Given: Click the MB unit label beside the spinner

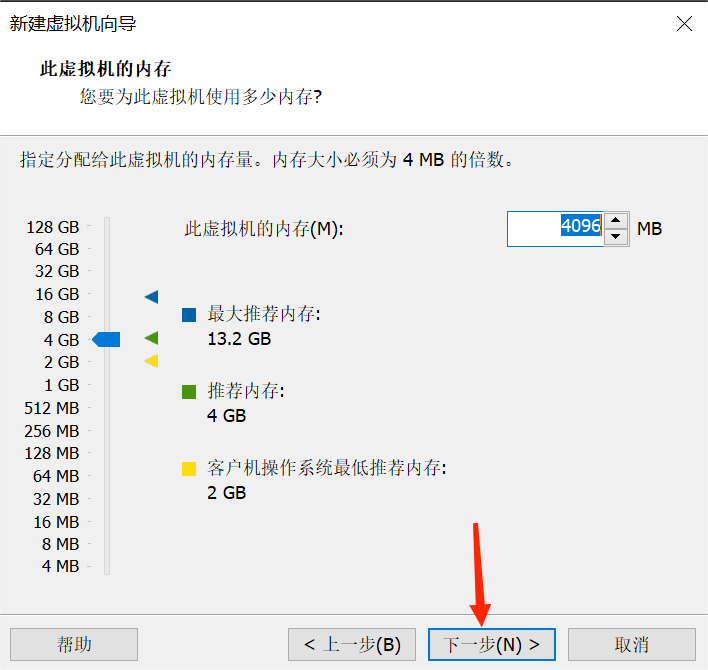Looking at the screenshot, I should tap(649, 229).
